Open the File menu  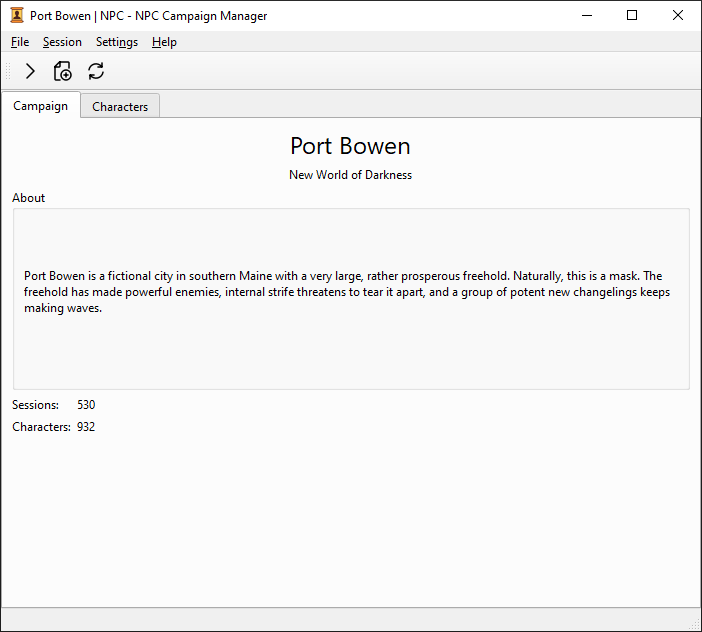(x=20, y=42)
